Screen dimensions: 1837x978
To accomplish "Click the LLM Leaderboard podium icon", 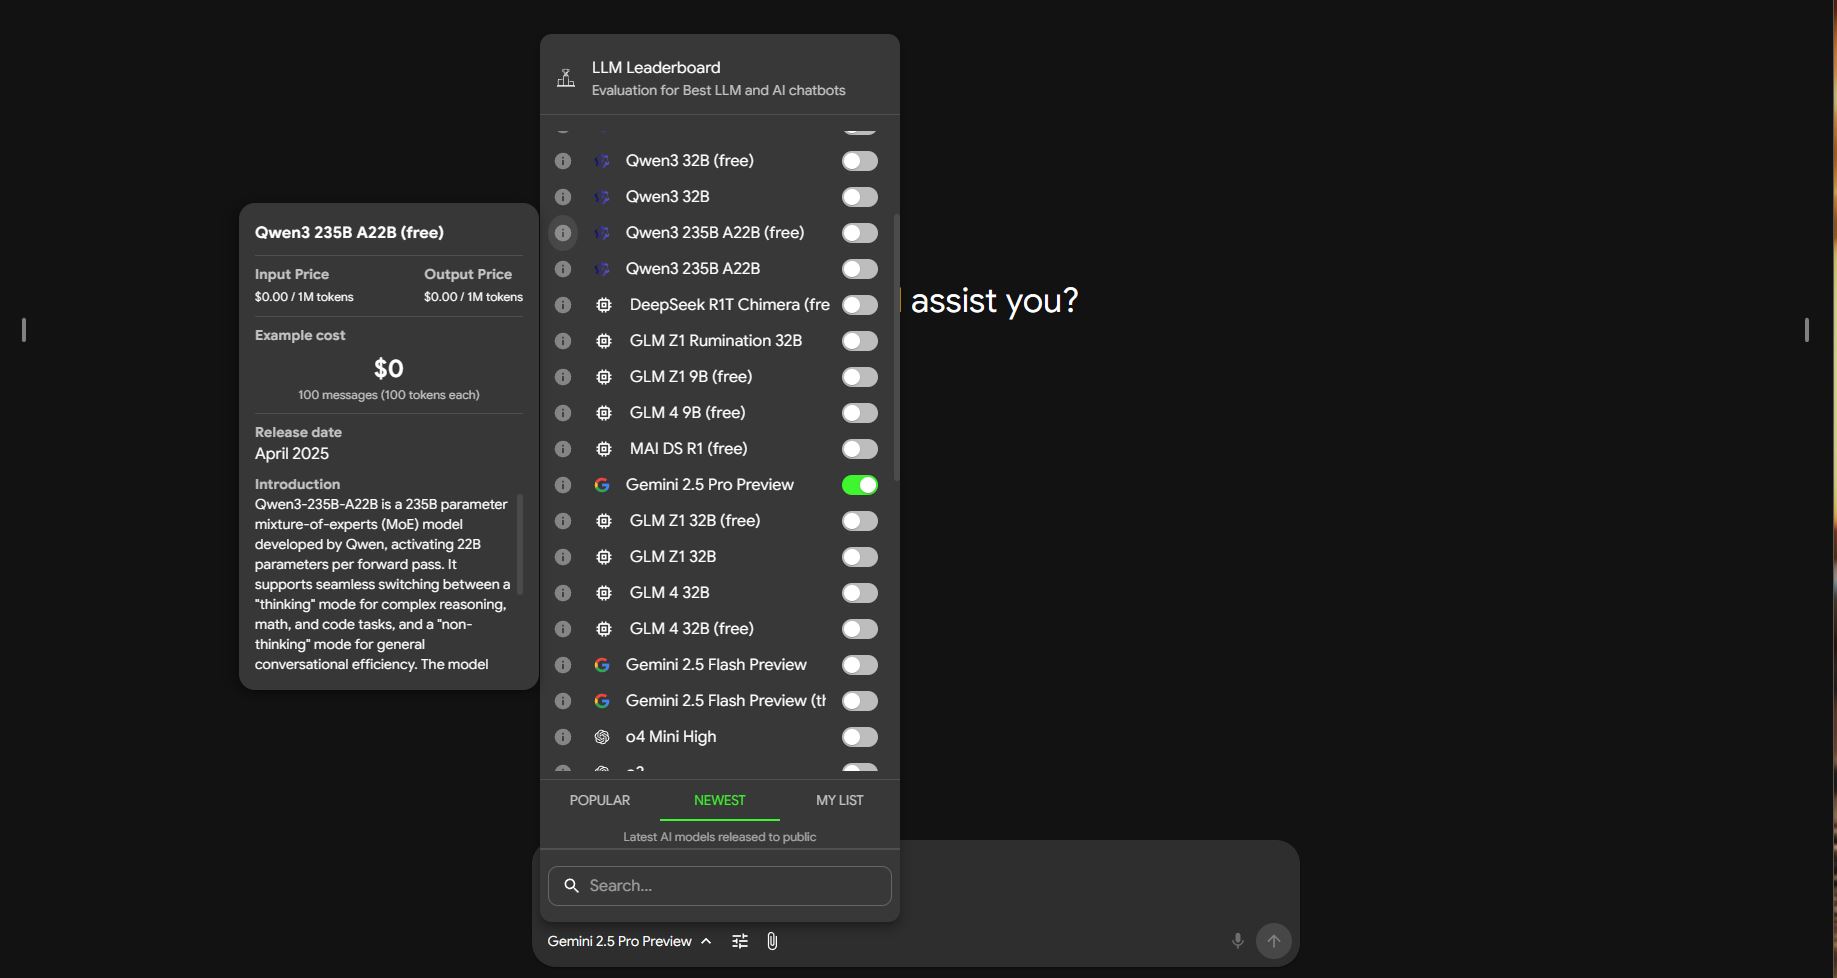I will click(x=566, y=78).
